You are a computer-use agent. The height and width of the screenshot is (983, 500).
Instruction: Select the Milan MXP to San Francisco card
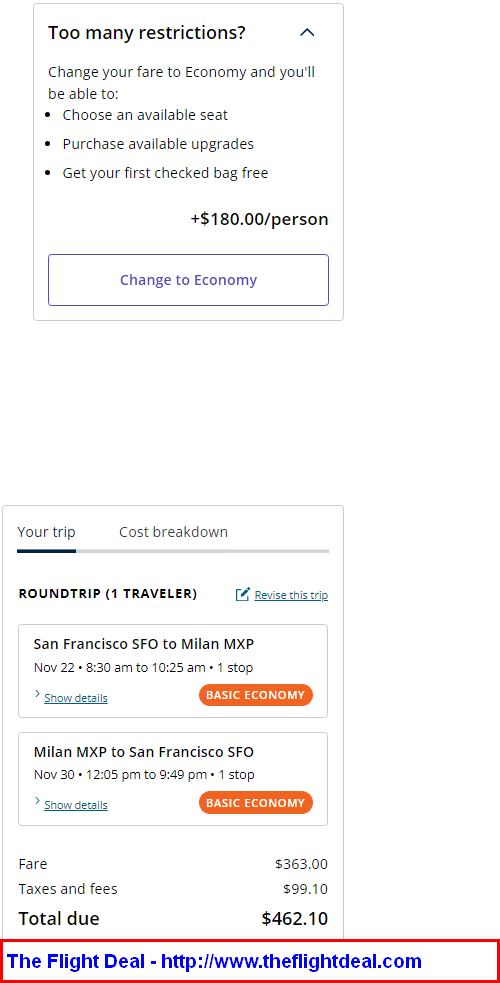coord(173,779)
